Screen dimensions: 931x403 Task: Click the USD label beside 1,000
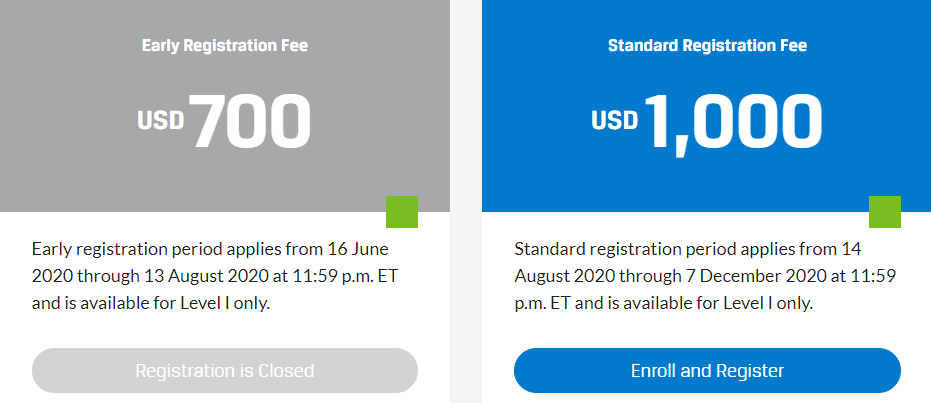[614, 121]
